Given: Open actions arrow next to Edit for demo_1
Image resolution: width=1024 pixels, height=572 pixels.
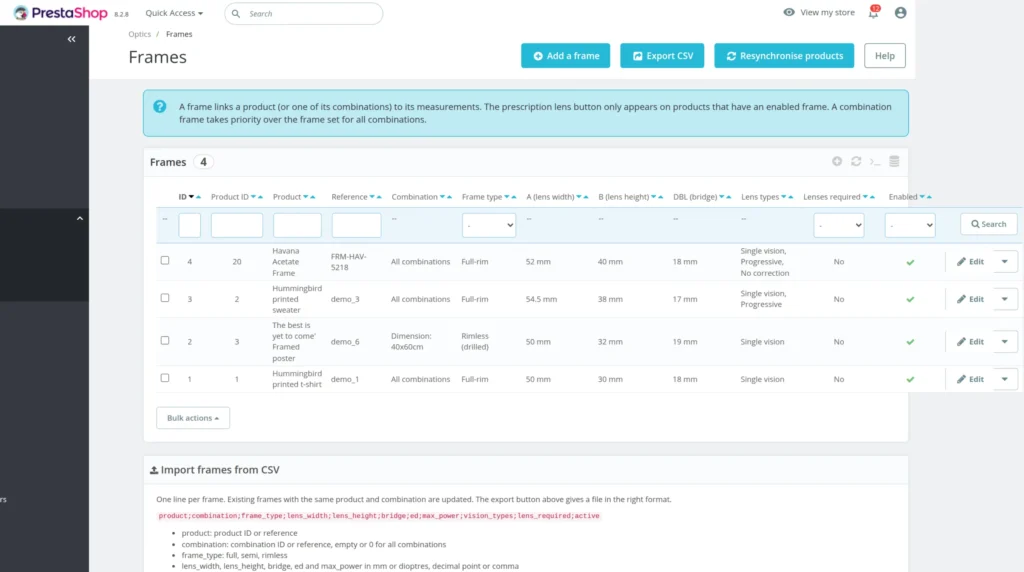Looking at the screenshot, I should point(1004,379).
